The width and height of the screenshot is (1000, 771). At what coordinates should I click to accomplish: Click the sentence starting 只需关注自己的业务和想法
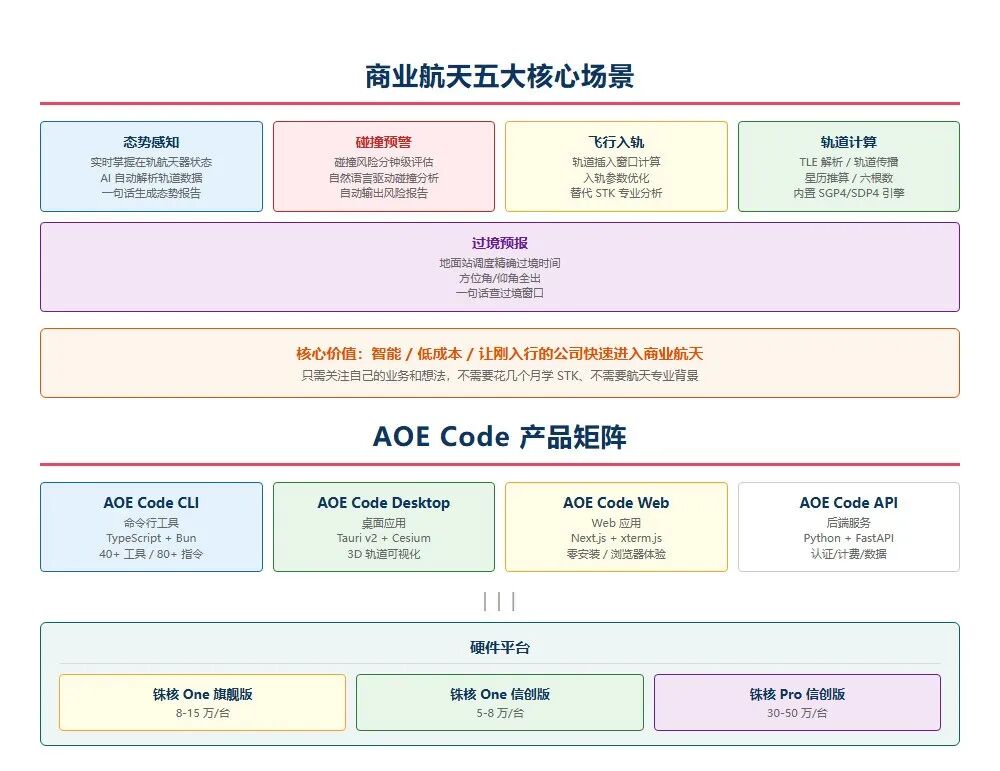(x=499, y=376)
